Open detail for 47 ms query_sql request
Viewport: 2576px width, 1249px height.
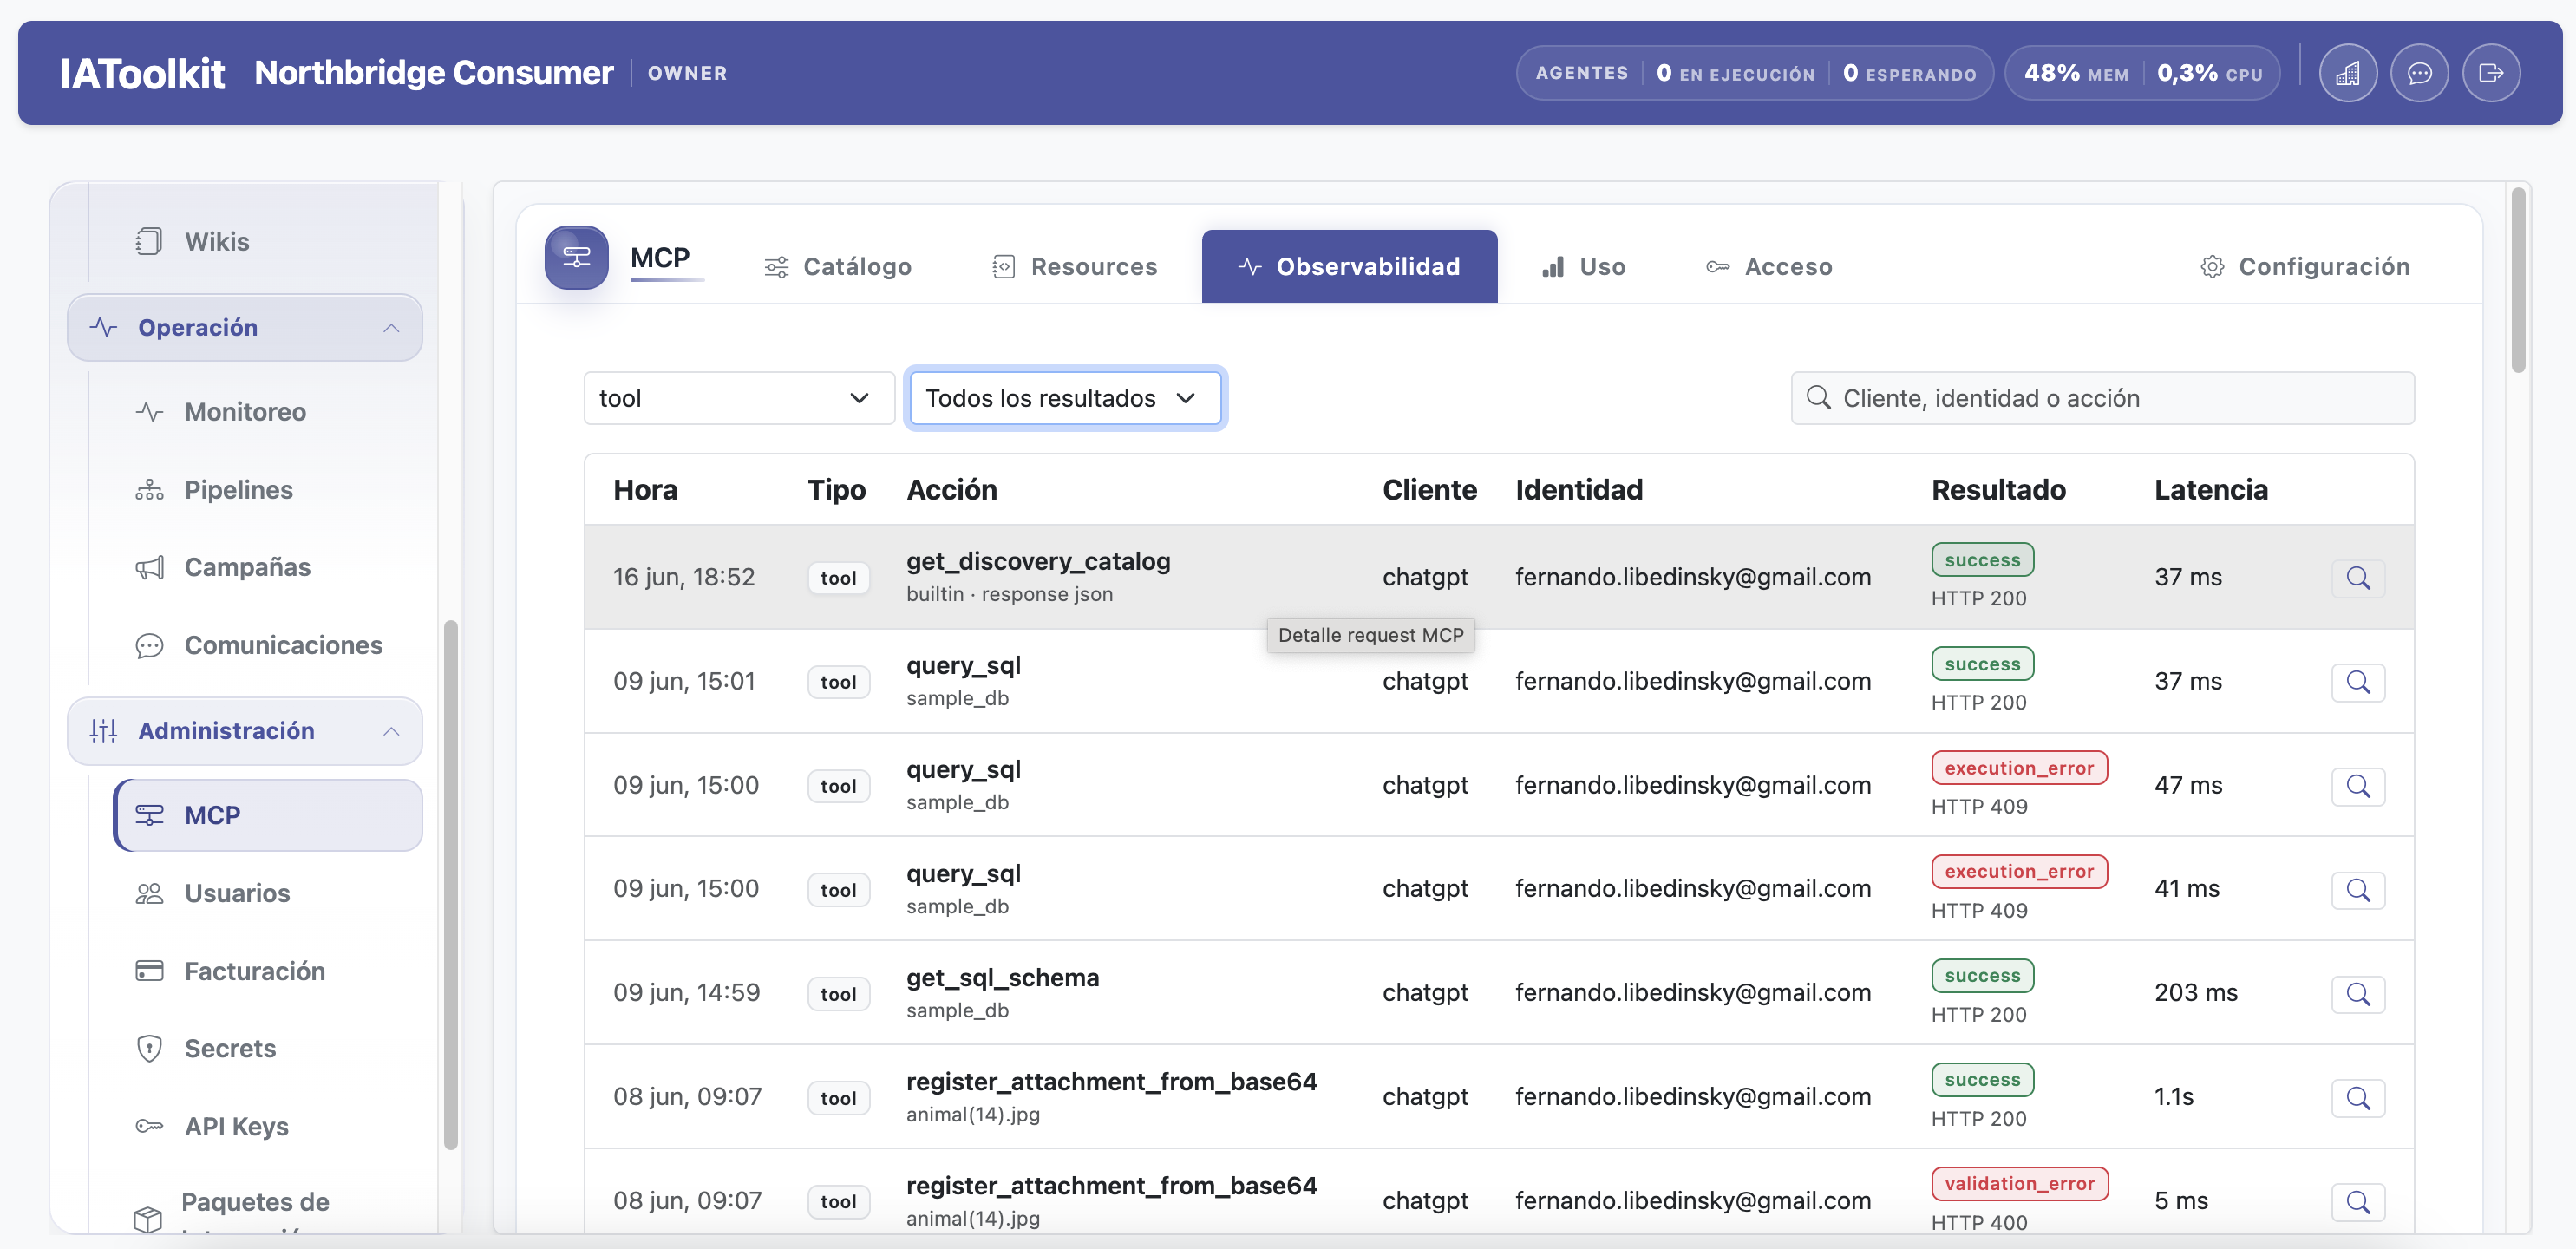(2358, 785)
